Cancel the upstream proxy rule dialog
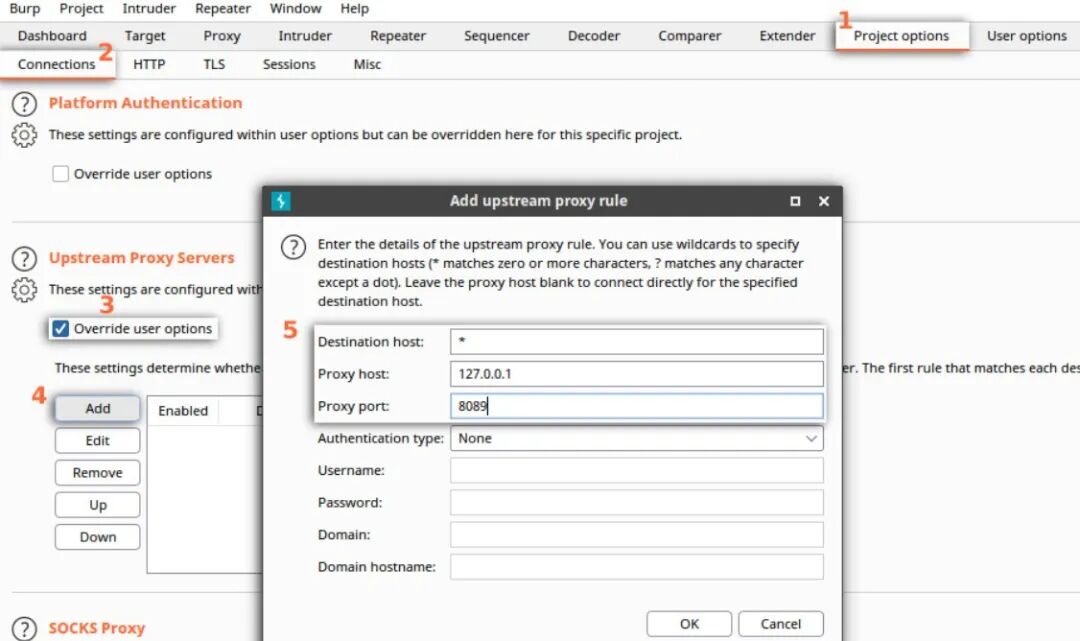 point(780,624)
